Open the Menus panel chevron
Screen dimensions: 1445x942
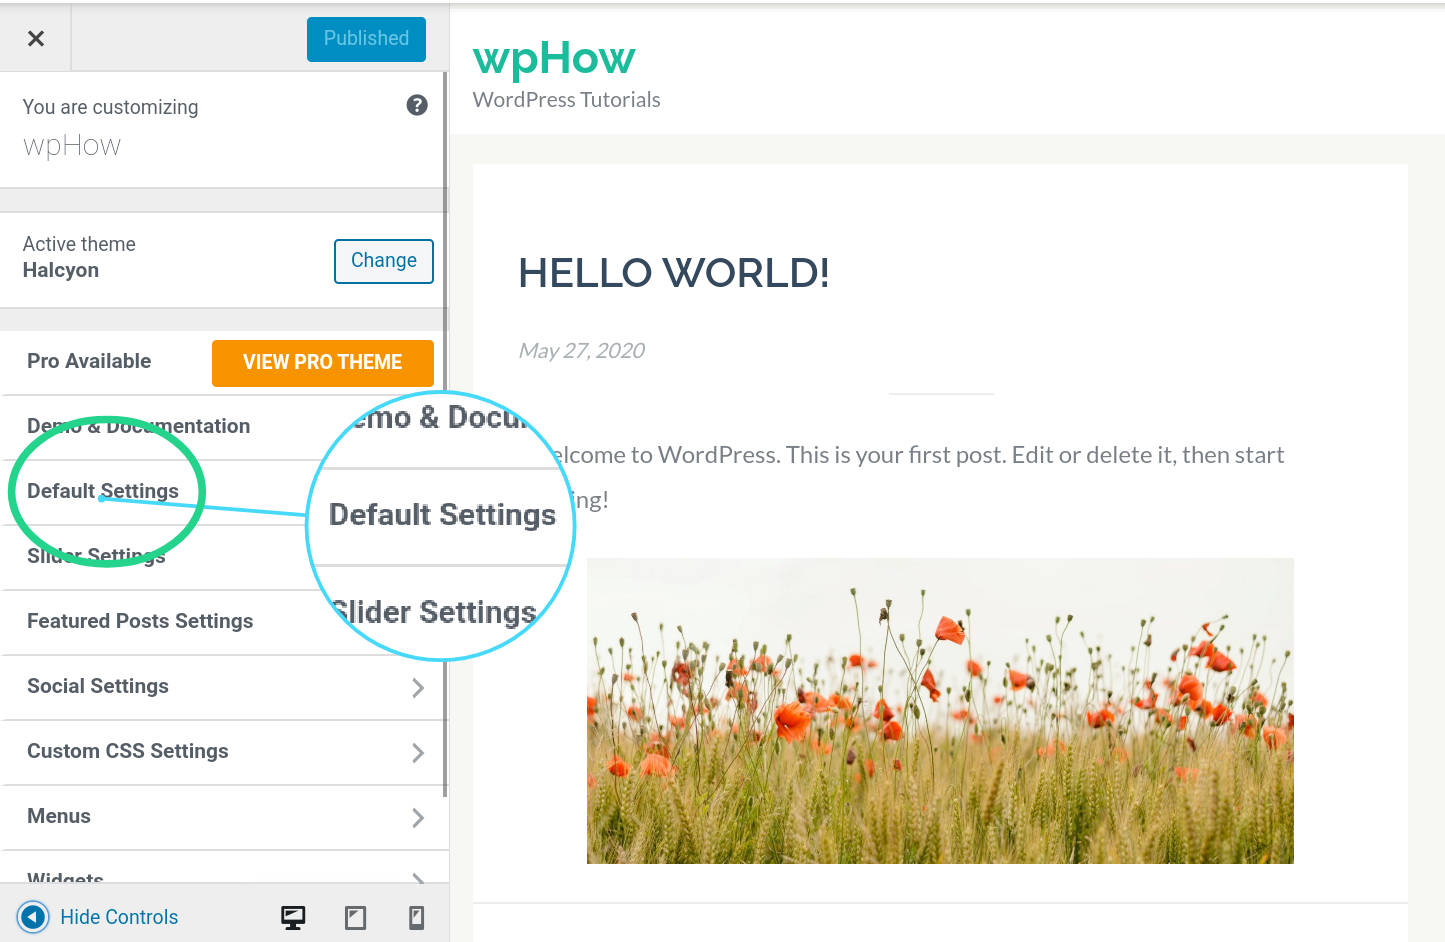tap(419, 817)
